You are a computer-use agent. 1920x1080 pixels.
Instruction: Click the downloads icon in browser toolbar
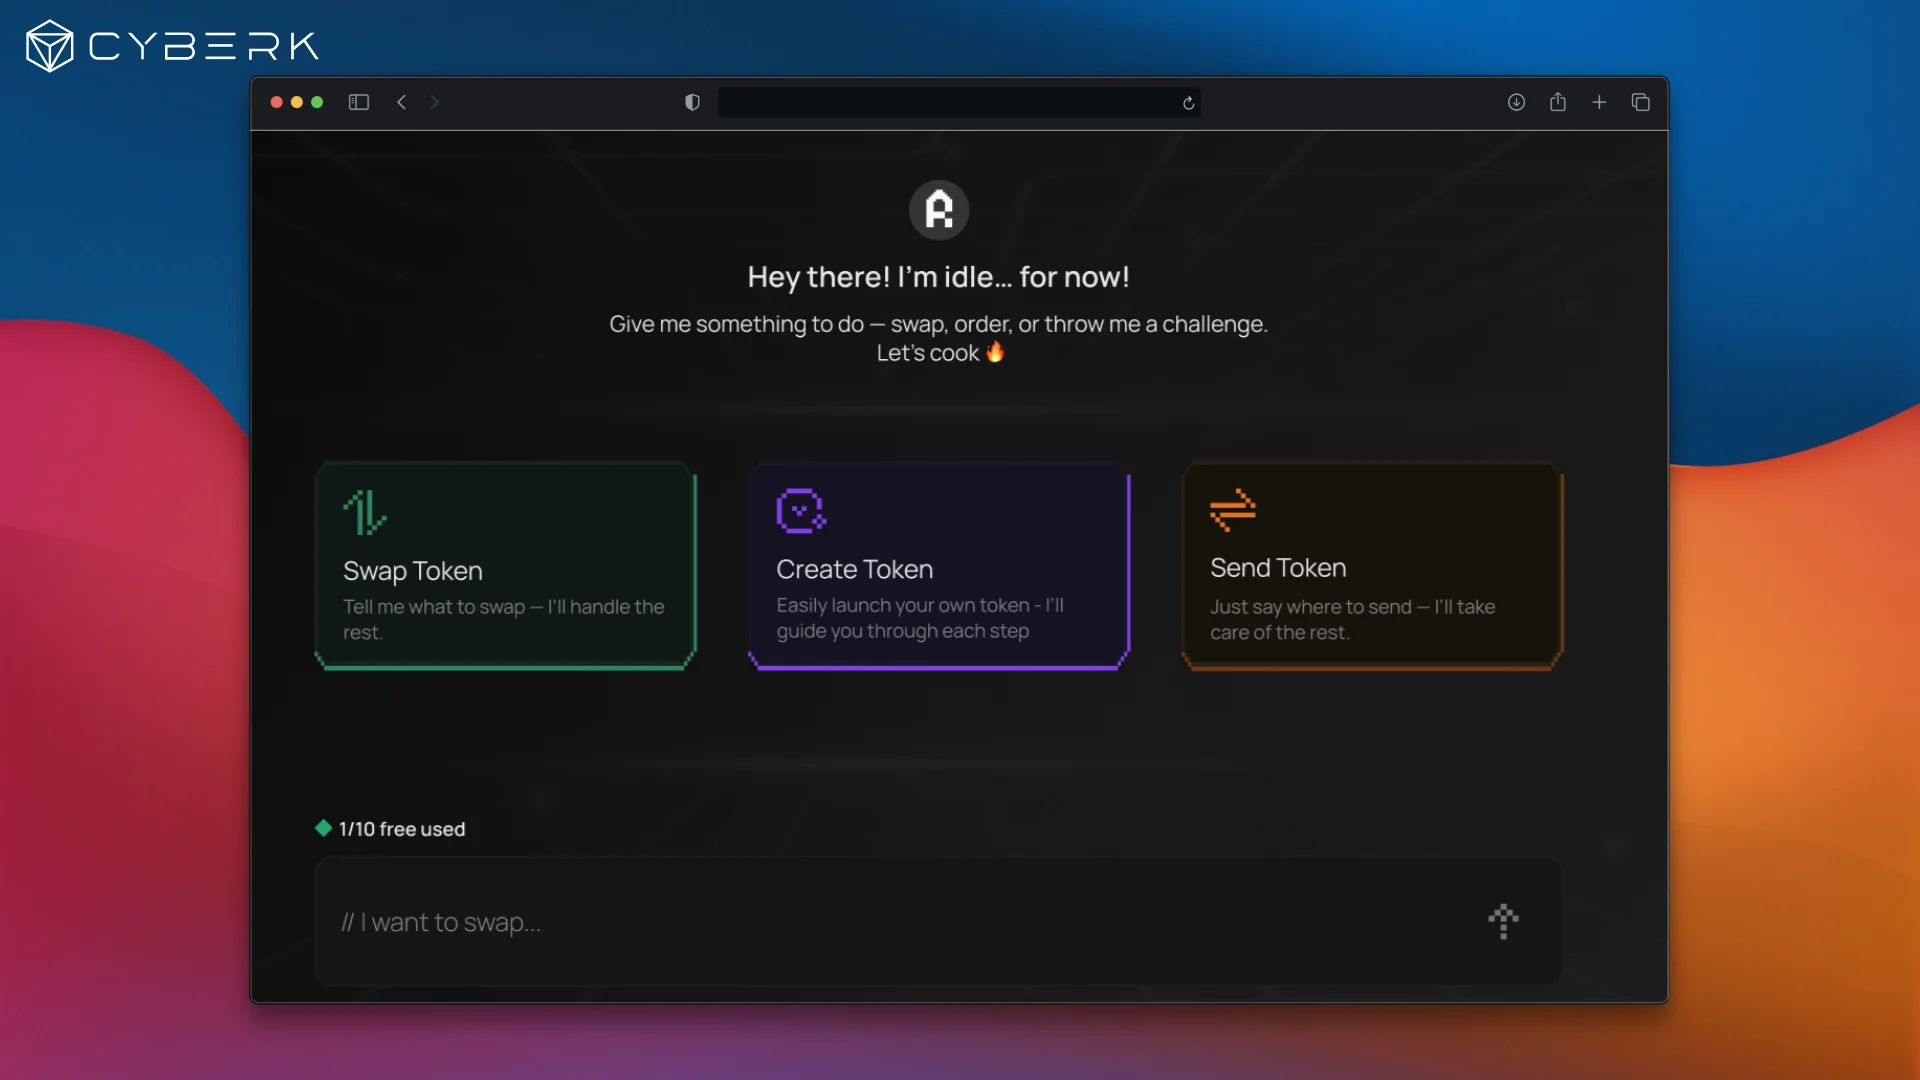tap(1516, 102)
